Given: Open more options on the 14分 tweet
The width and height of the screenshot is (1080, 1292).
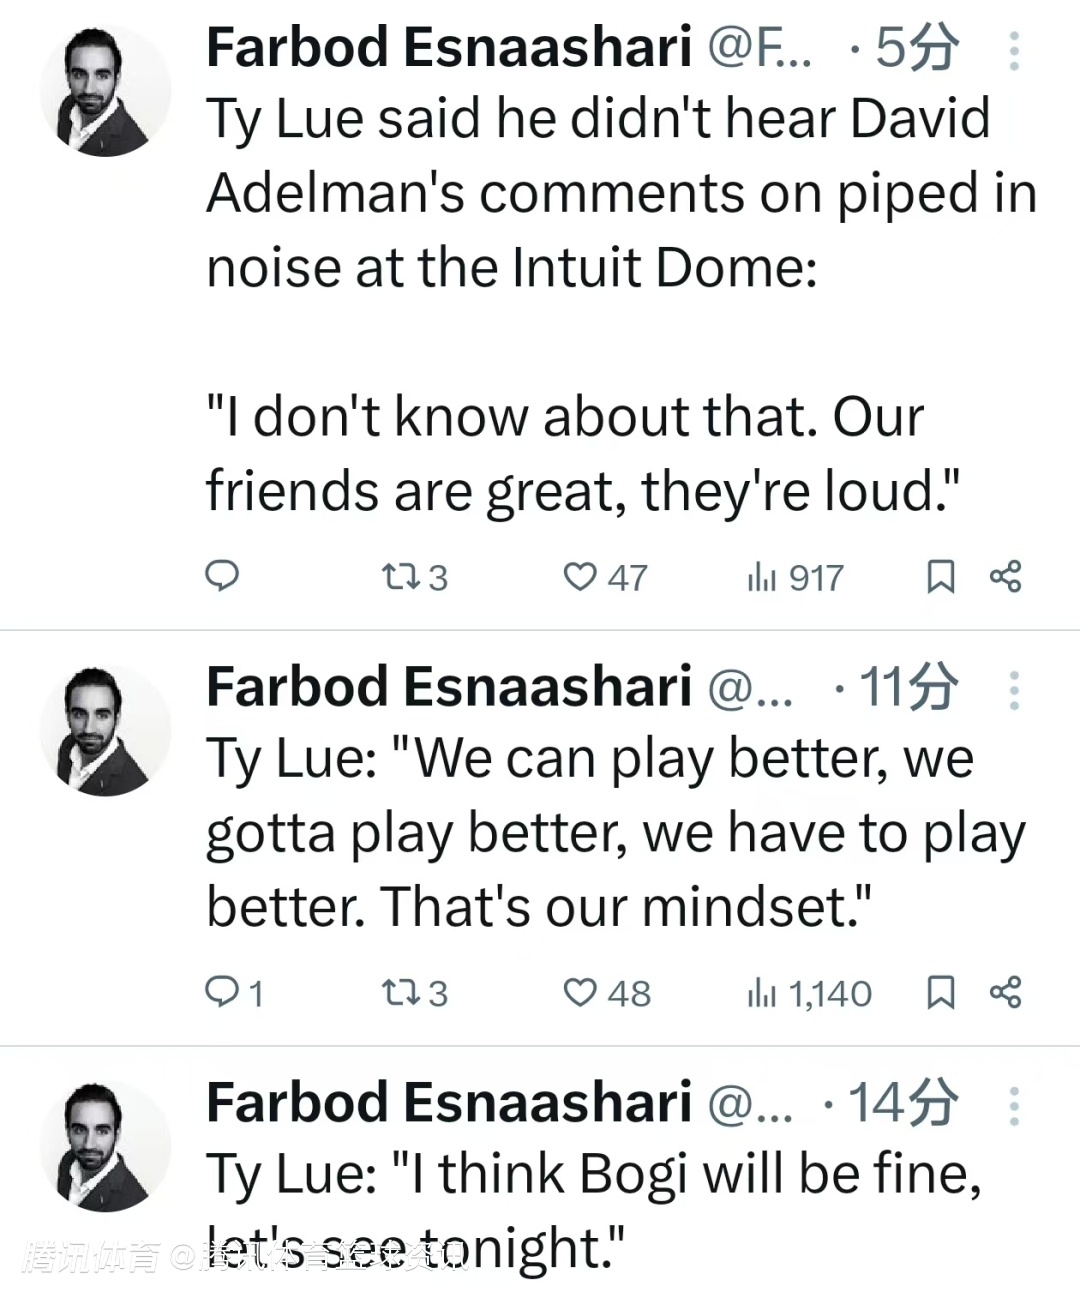Looking at the screenshot, I should pos(1014,1106).
